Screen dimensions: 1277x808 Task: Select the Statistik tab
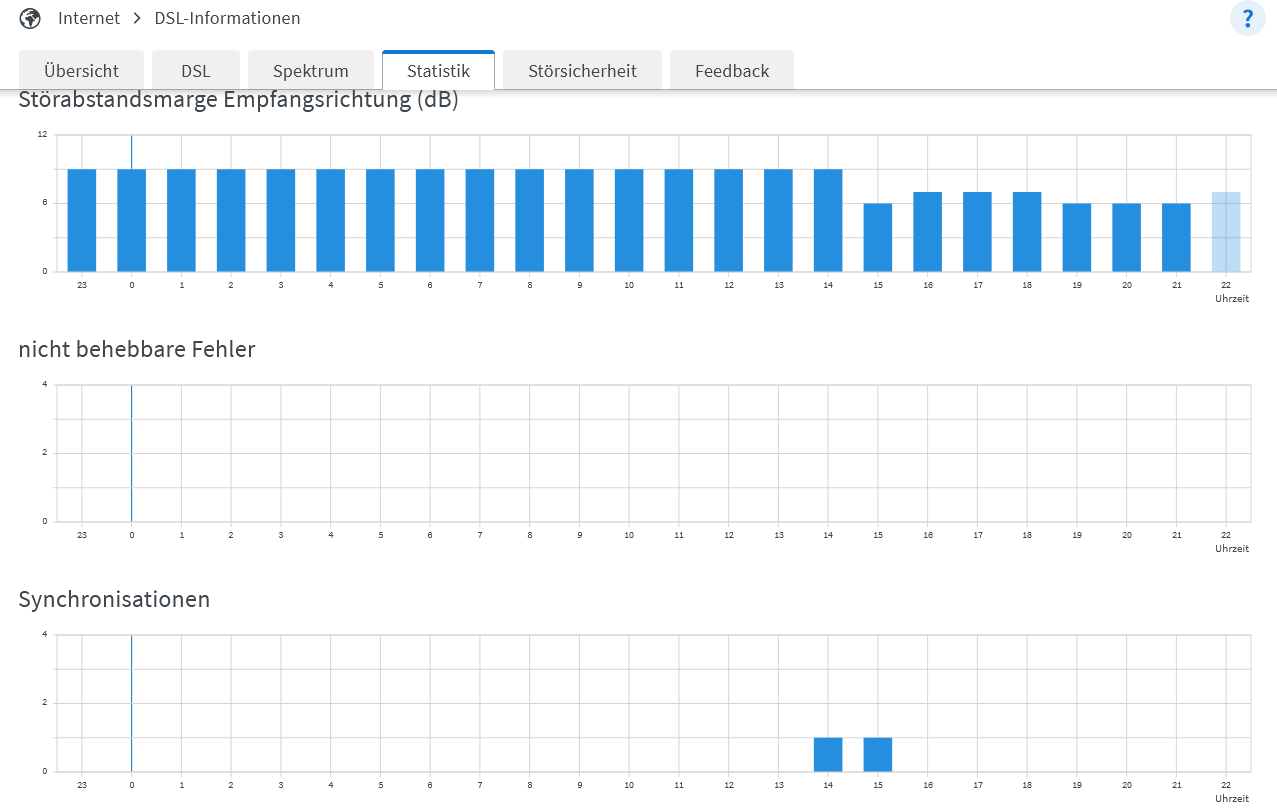pyautogui.click(x=438, y=71)
